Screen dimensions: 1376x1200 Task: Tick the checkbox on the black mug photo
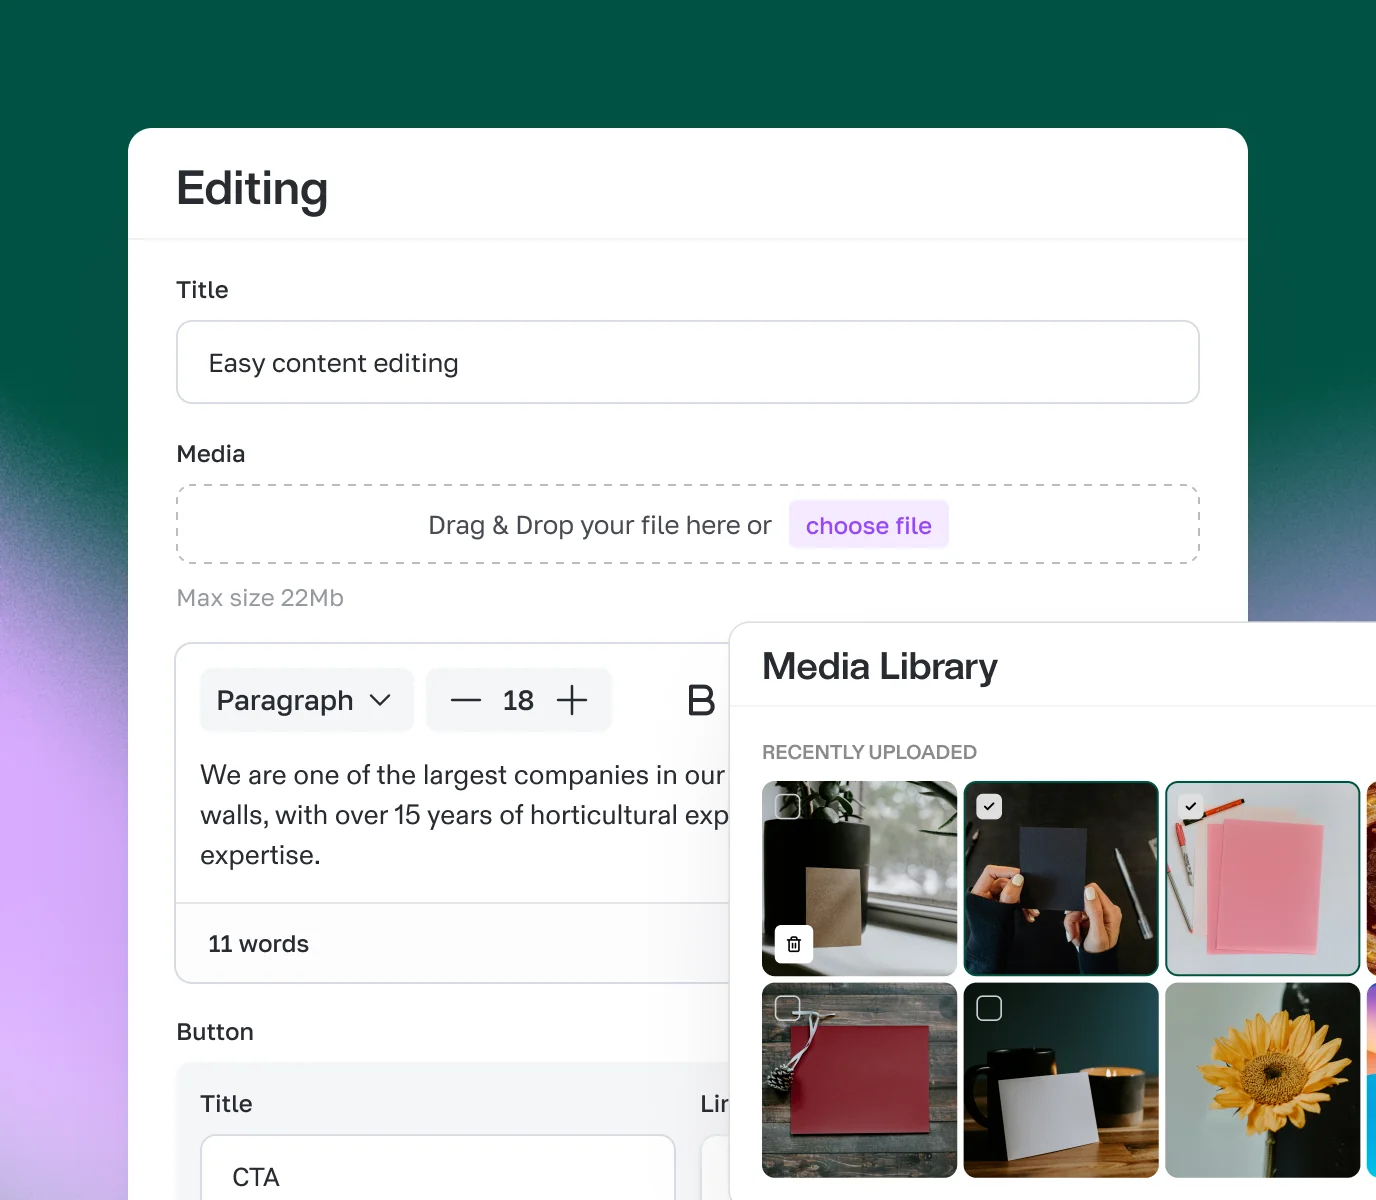[989, 1008]
